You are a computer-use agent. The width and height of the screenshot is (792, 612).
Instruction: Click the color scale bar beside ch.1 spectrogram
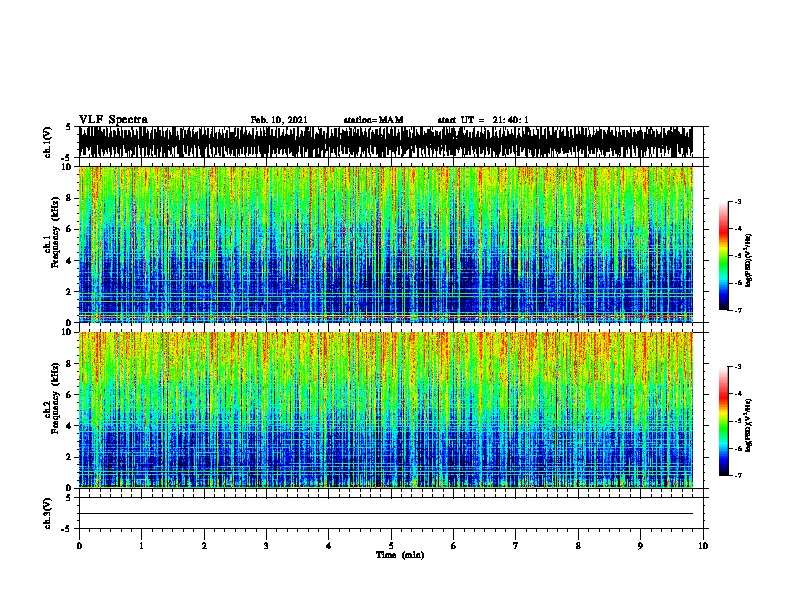[x=724, y=256]
